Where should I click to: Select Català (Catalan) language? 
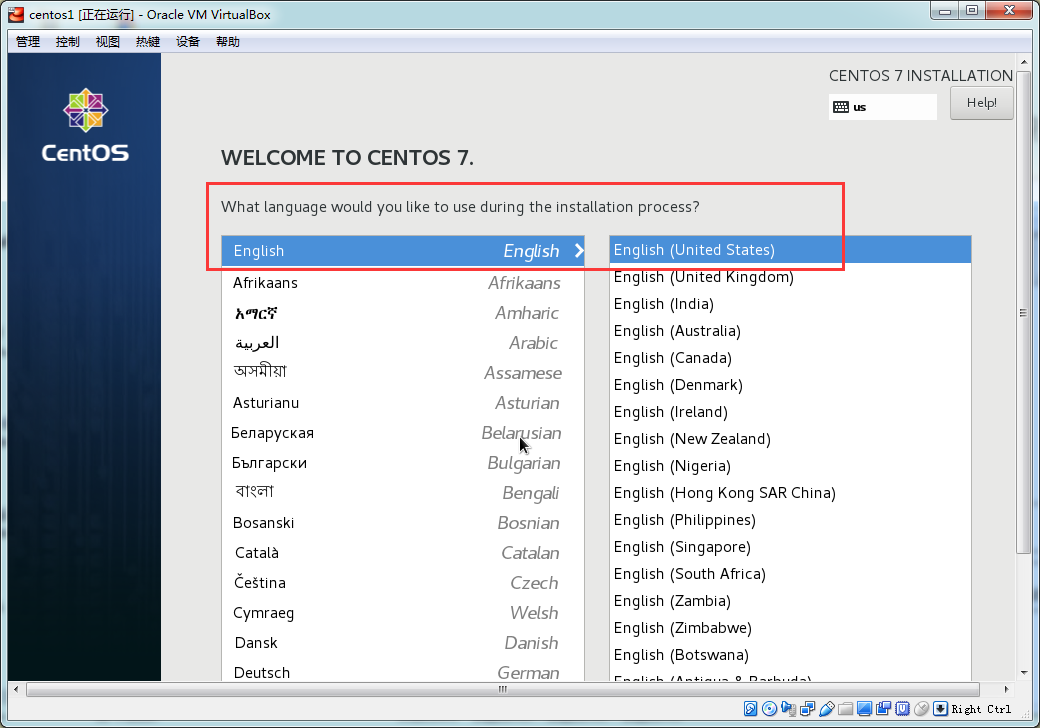(x=403, y=553)
